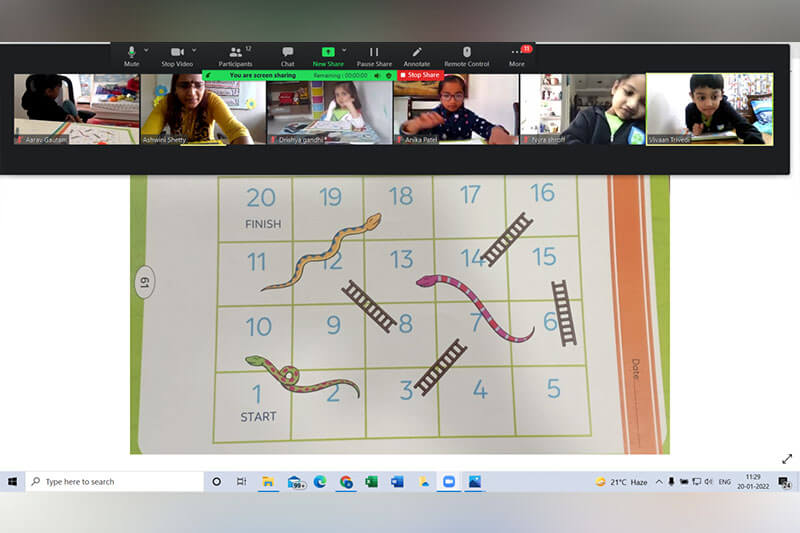Expand share options arrow beside New Share
Image resolution: width=800 pixels, height=533 pixels.
[344, 50]
